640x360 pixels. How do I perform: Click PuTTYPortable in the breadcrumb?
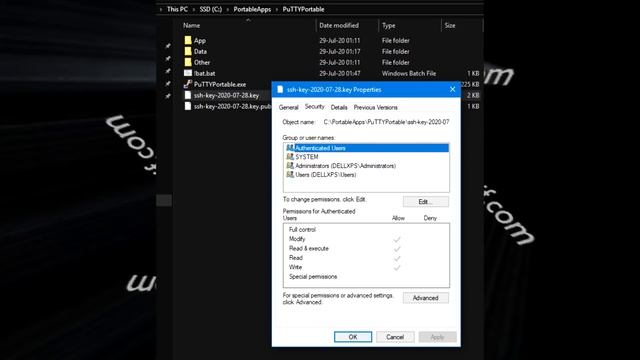[303, 9]
